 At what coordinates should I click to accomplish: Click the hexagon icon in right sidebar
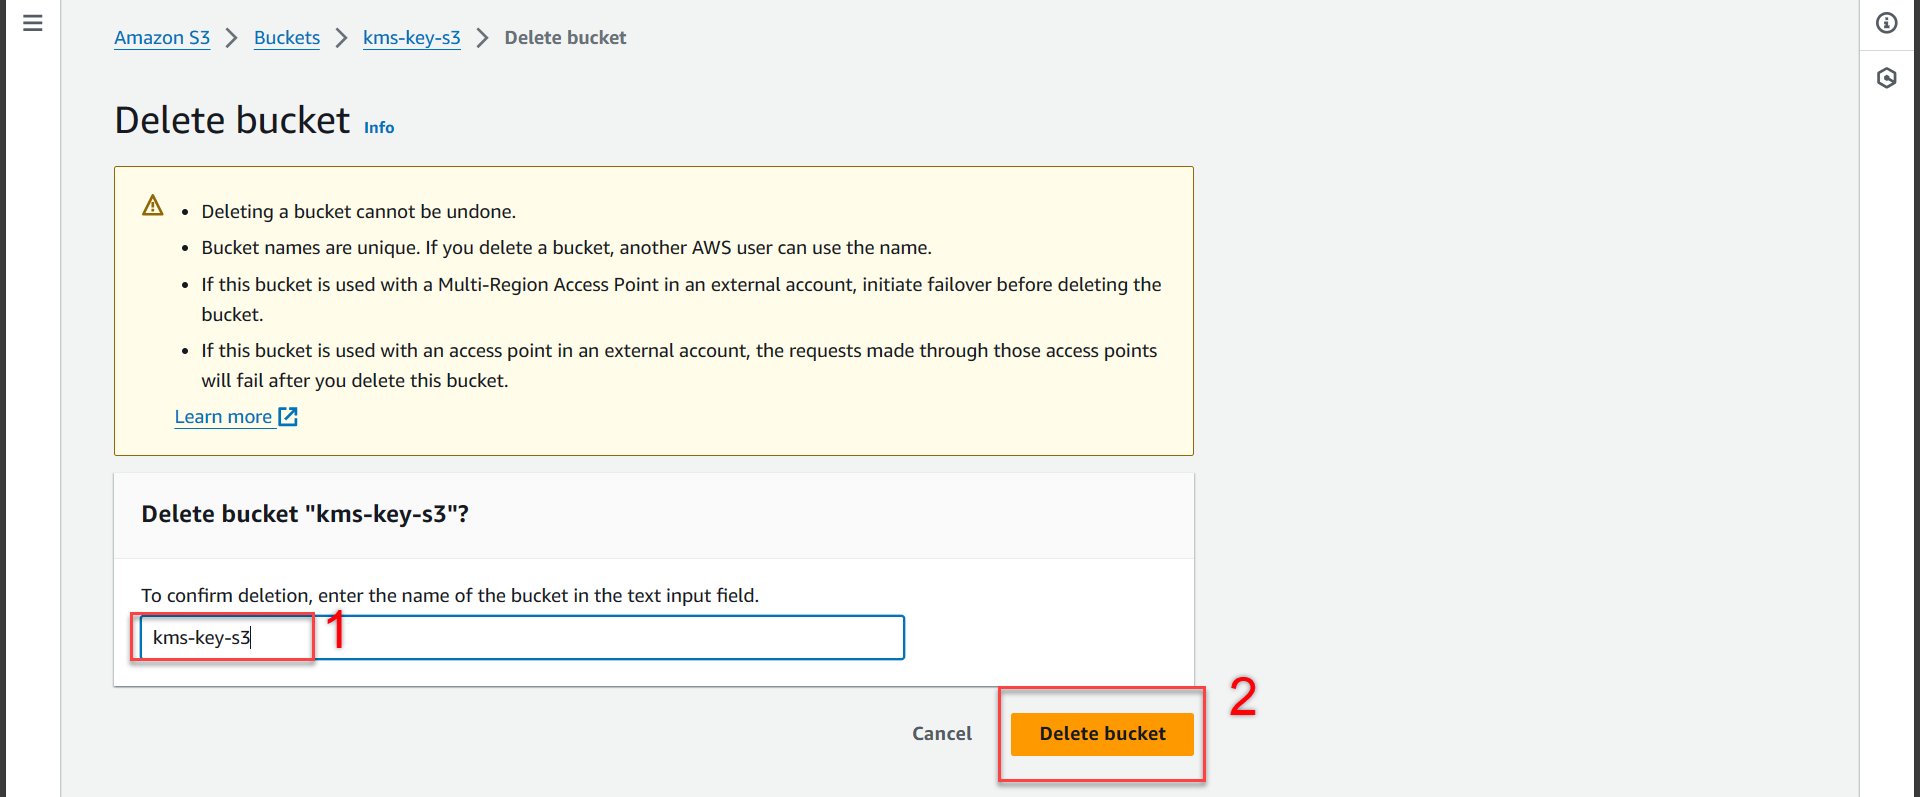tap(1886, 78)
